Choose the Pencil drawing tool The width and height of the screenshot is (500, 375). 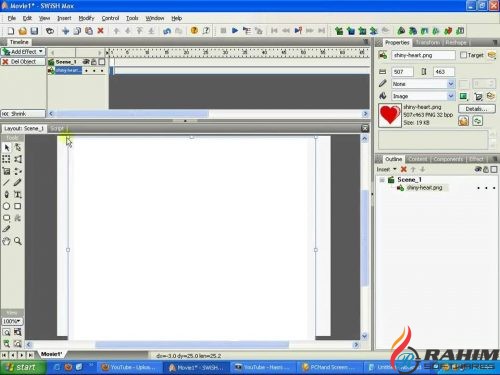tap(18, 182)
